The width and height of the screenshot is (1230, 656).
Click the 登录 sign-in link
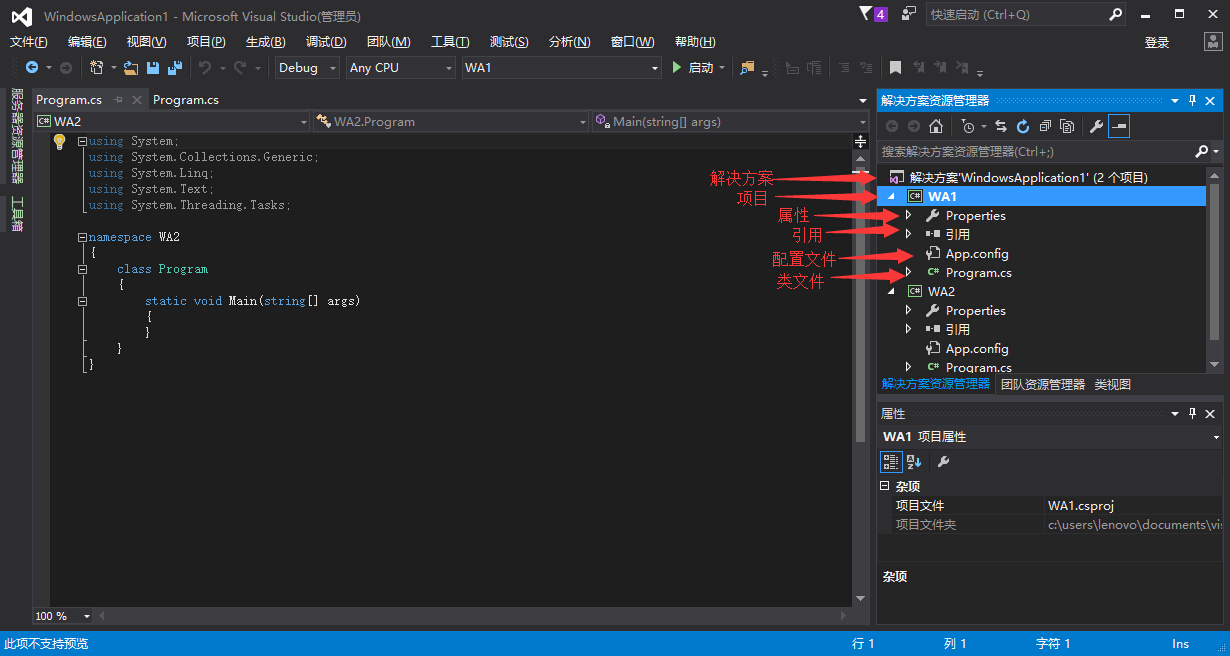click(1157, 42)
